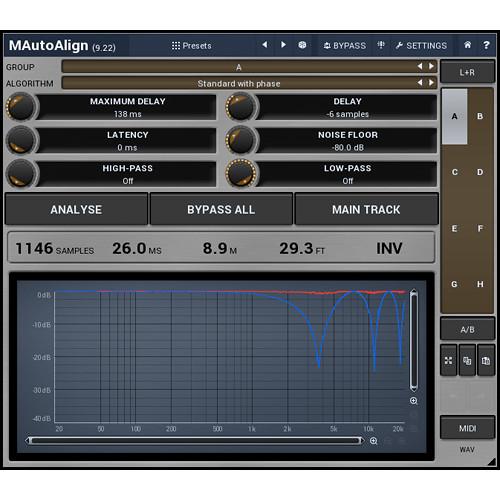Click the graph vertical scrollbar
The height and width of the screenshot is (500, 500).
tap(414, 340)
